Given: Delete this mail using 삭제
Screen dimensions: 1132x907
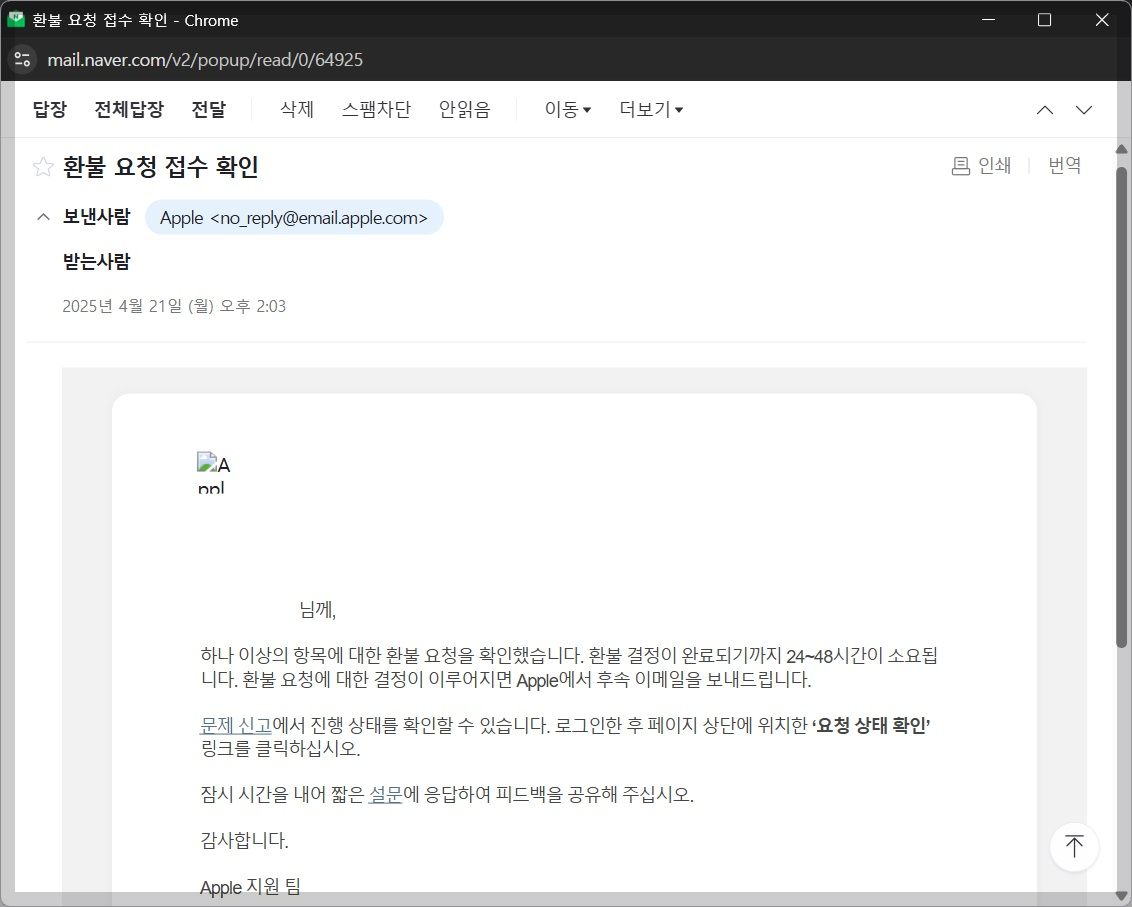Looking at the screenshot, I should [x=297, y=109].
